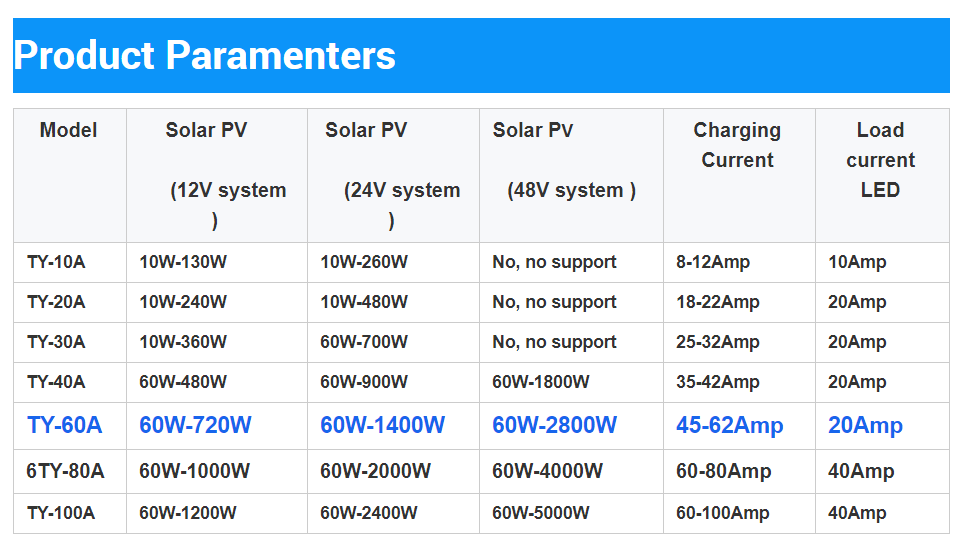
Task: Click the 60W-900W cell
Action: [x=364, y=382]
